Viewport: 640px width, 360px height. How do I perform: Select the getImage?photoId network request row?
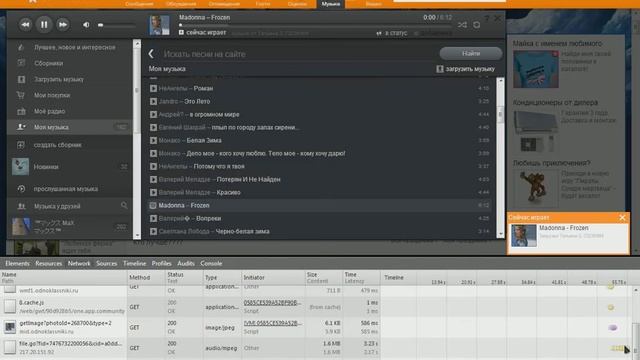click(x=63, y=327)
